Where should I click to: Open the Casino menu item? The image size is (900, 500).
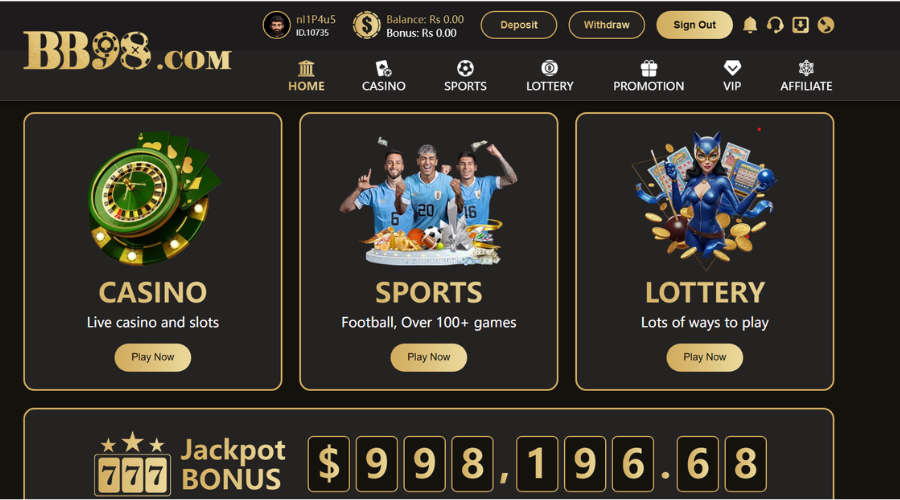[383, 76]
